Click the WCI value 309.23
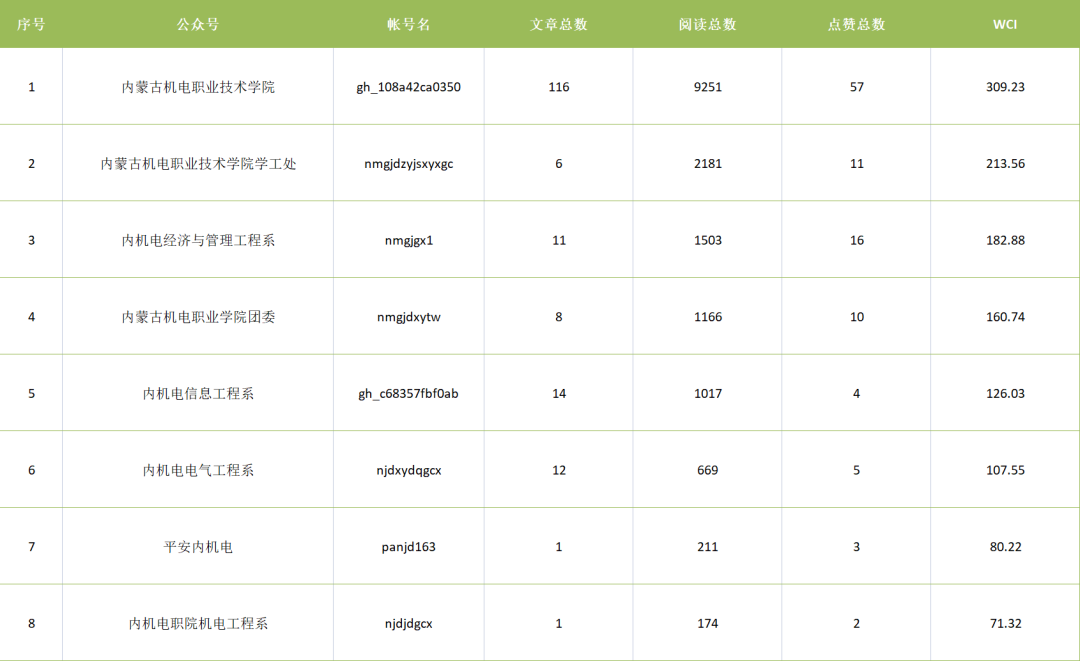 1005,87
